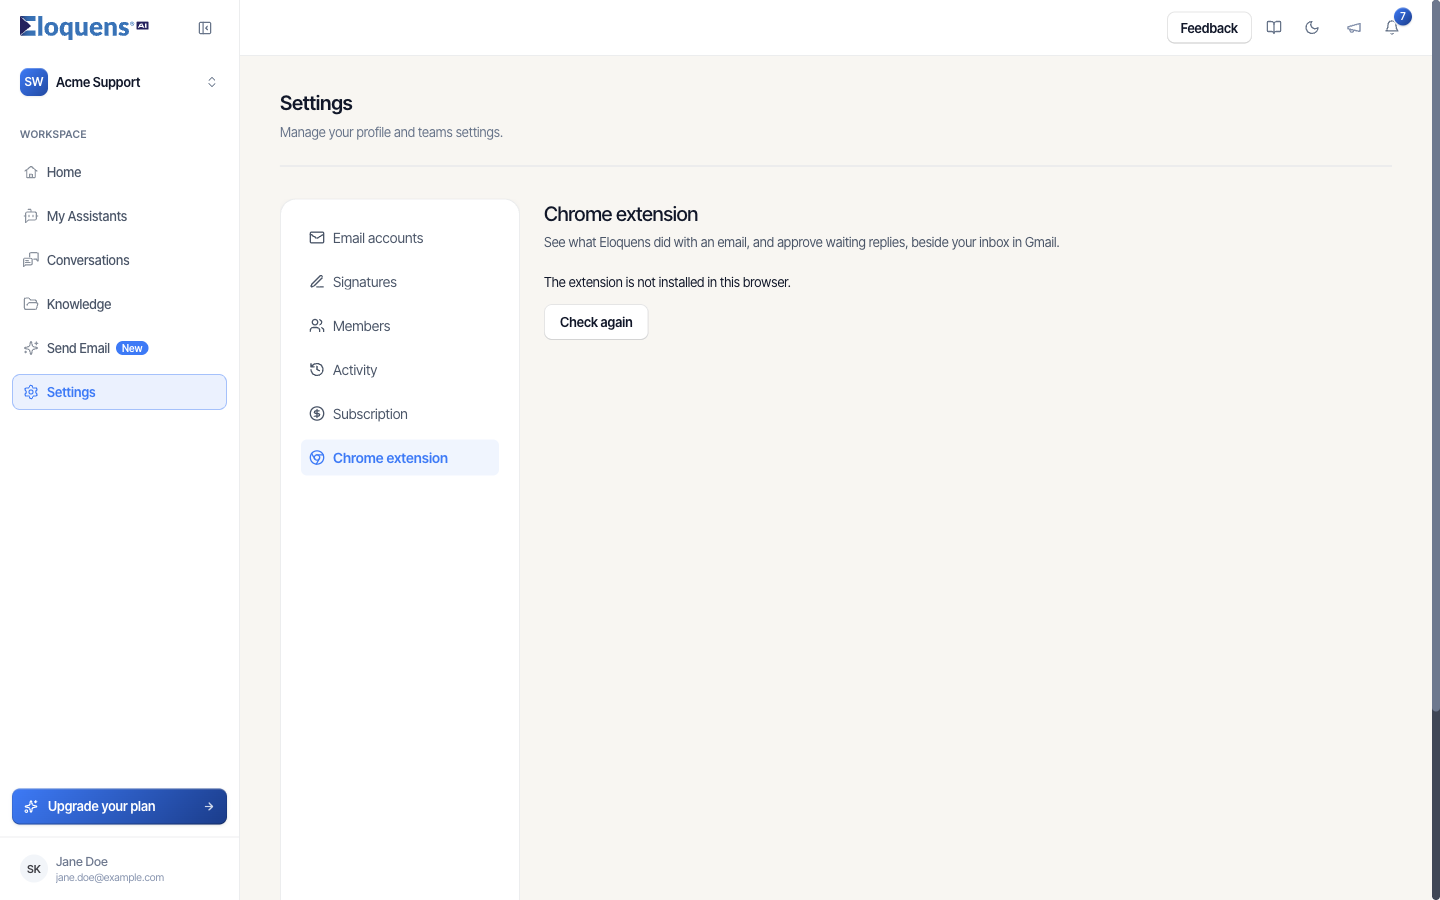Click the SK user avatar
The height and width of the screenshot is (900, 1440).
(34, 869)
